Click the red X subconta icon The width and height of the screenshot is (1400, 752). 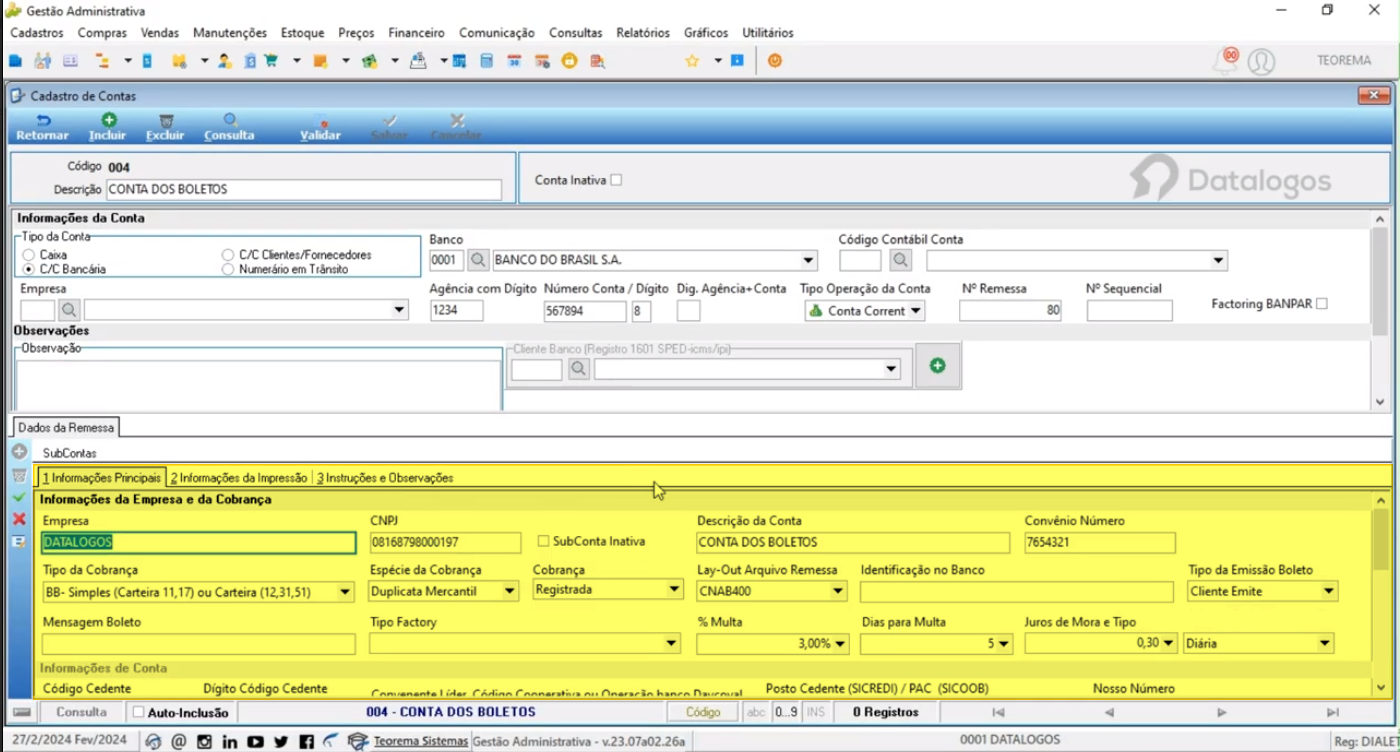click(x=19, y=519)
